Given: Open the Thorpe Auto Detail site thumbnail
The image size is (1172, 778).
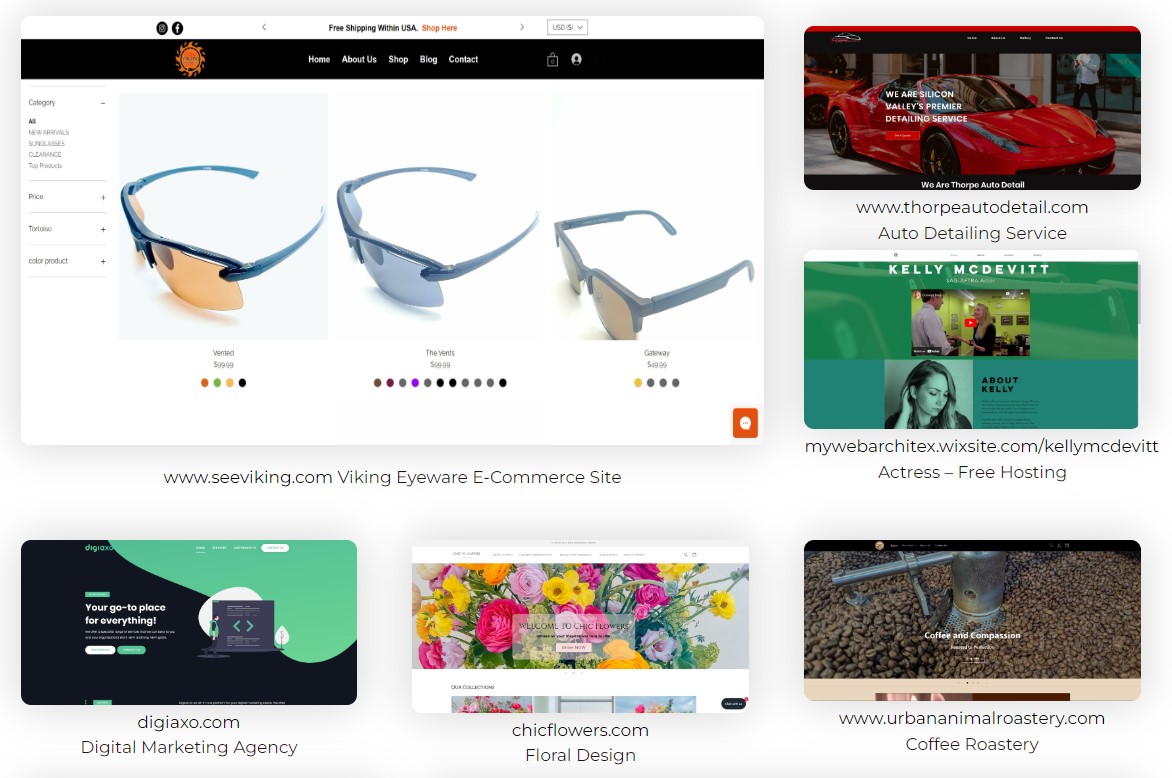Looking at the screenshot, I should pyautogui.click(x=972, y=108).
